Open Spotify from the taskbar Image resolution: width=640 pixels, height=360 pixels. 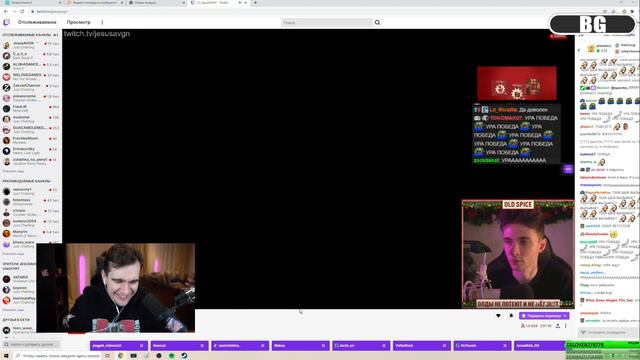coord(171,356)
